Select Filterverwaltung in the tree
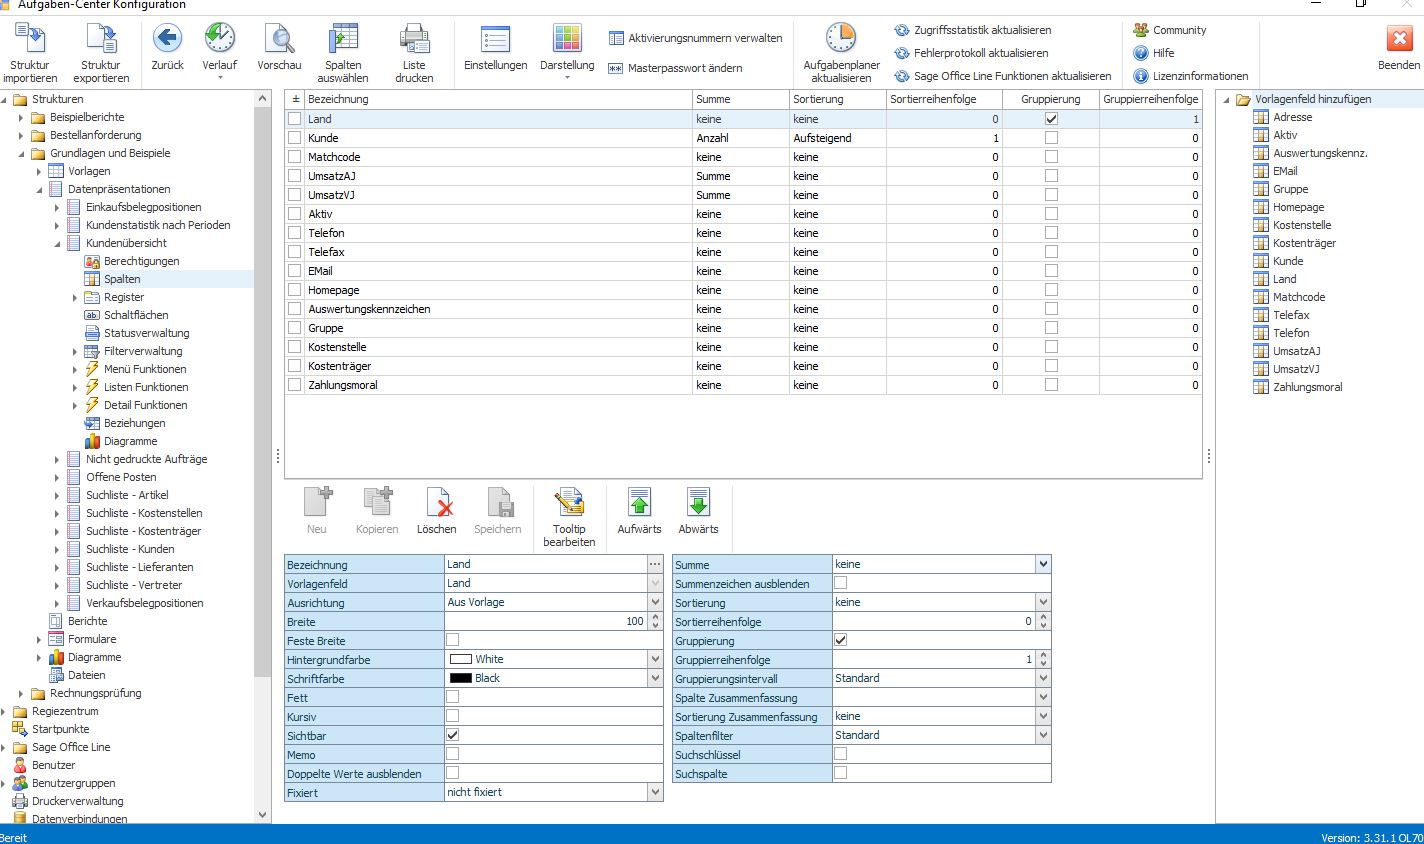1424x844 pixels. pyautogui.click(x=143, y=351)
